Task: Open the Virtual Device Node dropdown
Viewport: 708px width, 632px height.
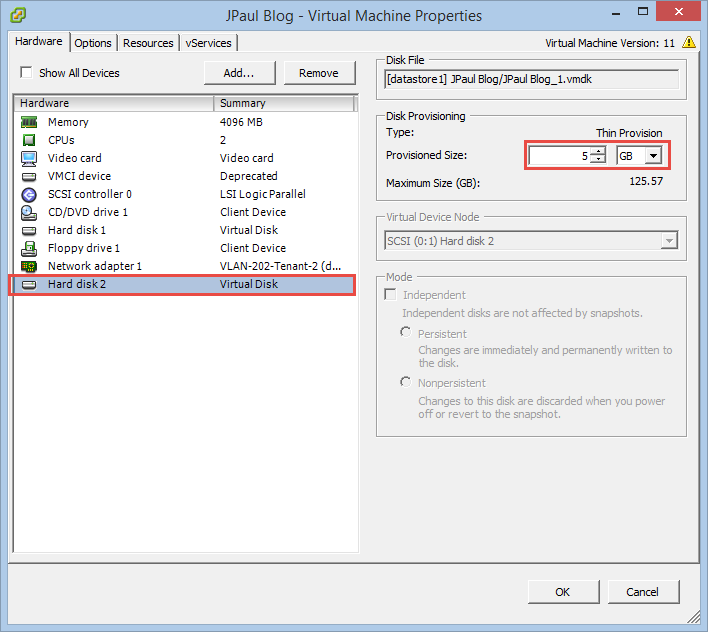Action: coord(669,241)
